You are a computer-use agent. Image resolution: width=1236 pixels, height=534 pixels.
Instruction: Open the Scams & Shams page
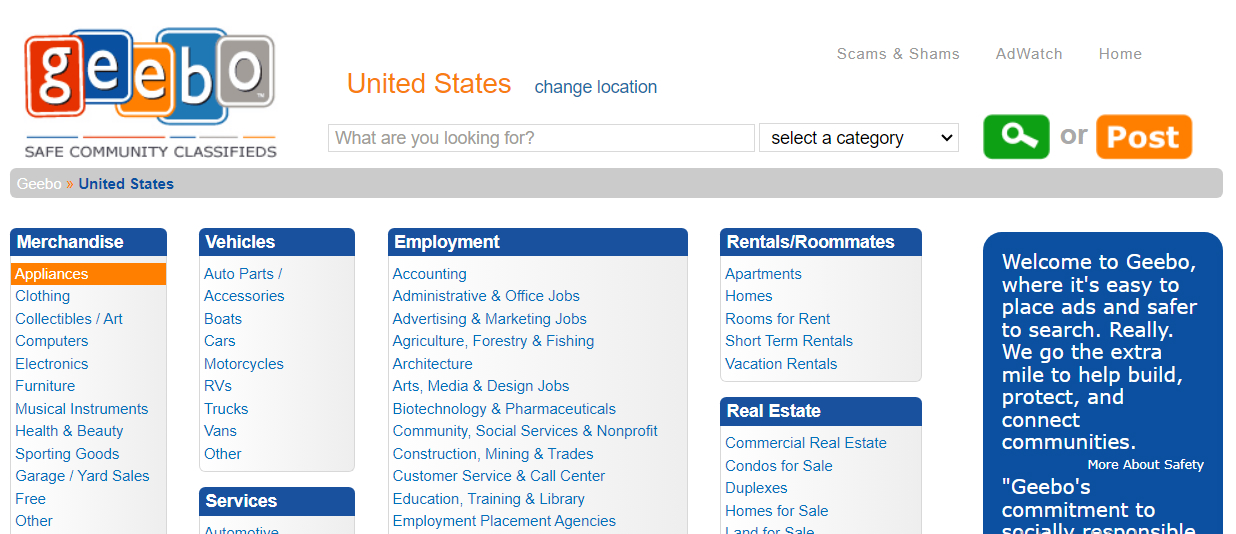coord(898,54)
